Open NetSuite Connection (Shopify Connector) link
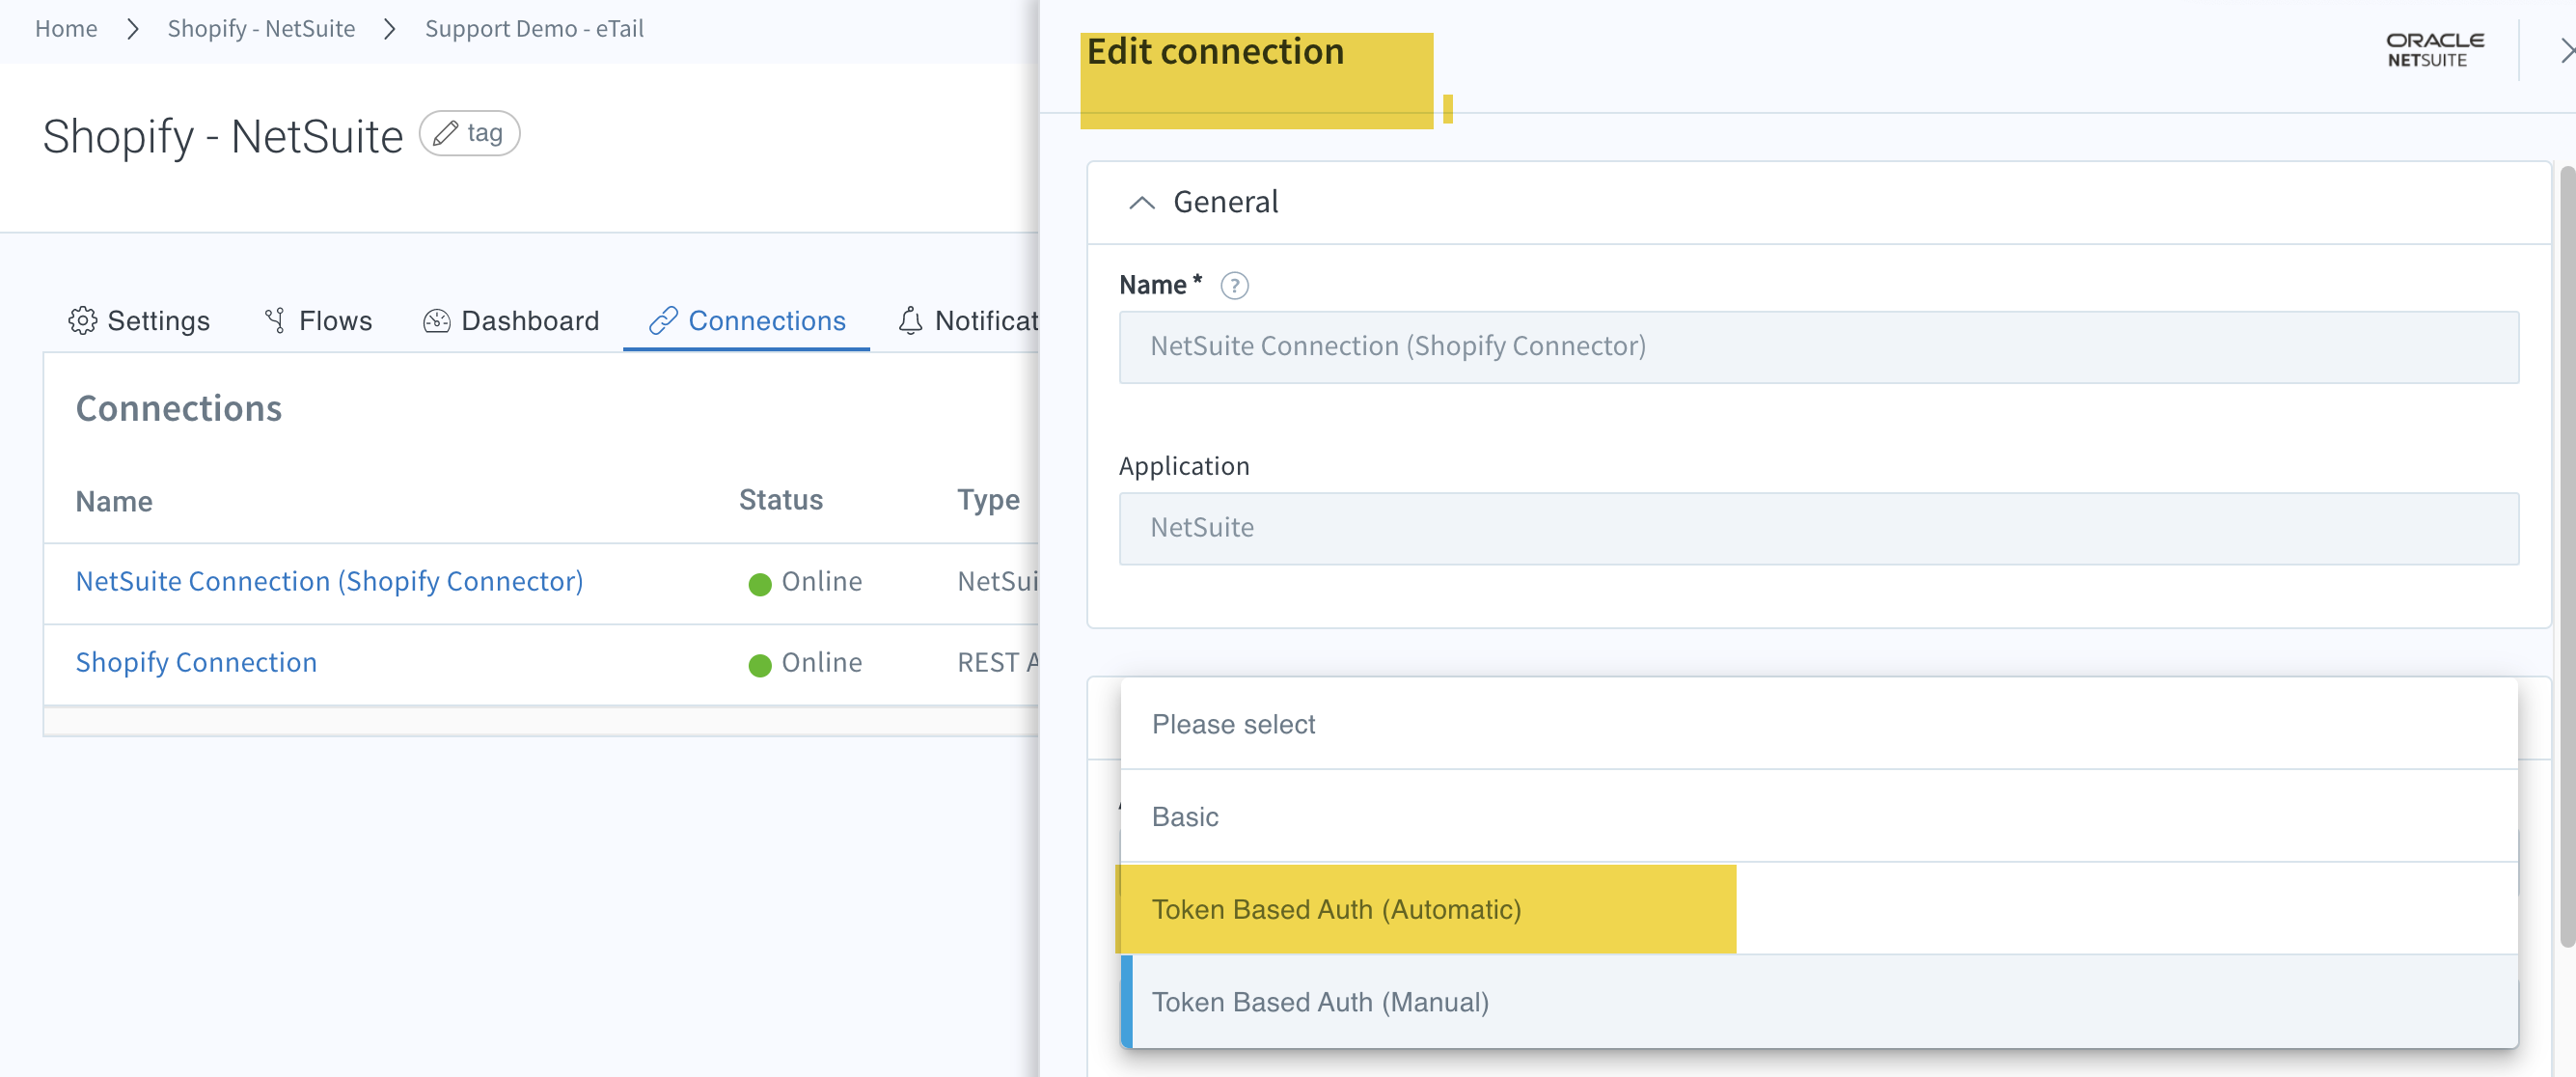 pyautogui.click(x=329, y=581)
